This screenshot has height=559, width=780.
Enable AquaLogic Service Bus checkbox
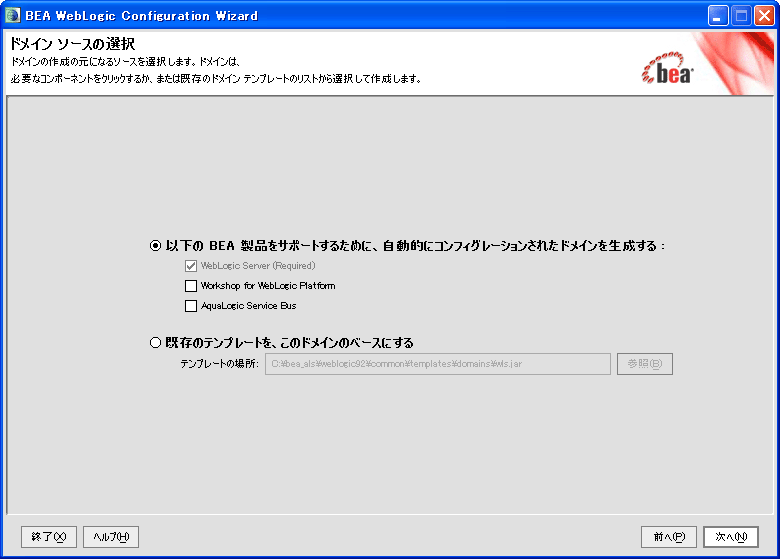pyautogui.click(x=191, y=306)
